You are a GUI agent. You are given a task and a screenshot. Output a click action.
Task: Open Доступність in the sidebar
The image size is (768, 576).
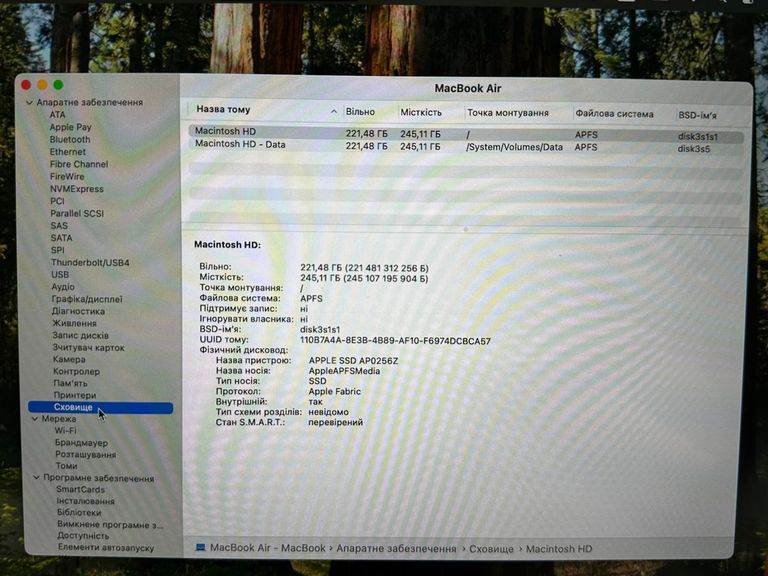point(83,536)
